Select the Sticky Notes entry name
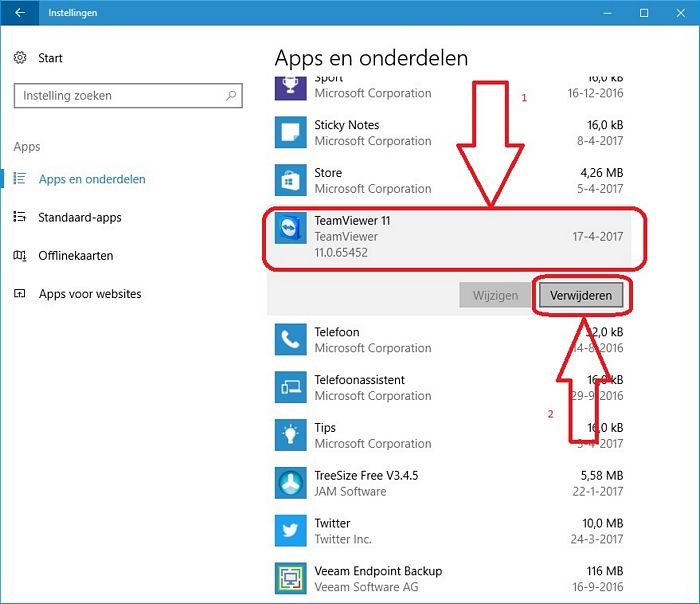The width and height of the screenshot is (700, 604). [346, 125]
